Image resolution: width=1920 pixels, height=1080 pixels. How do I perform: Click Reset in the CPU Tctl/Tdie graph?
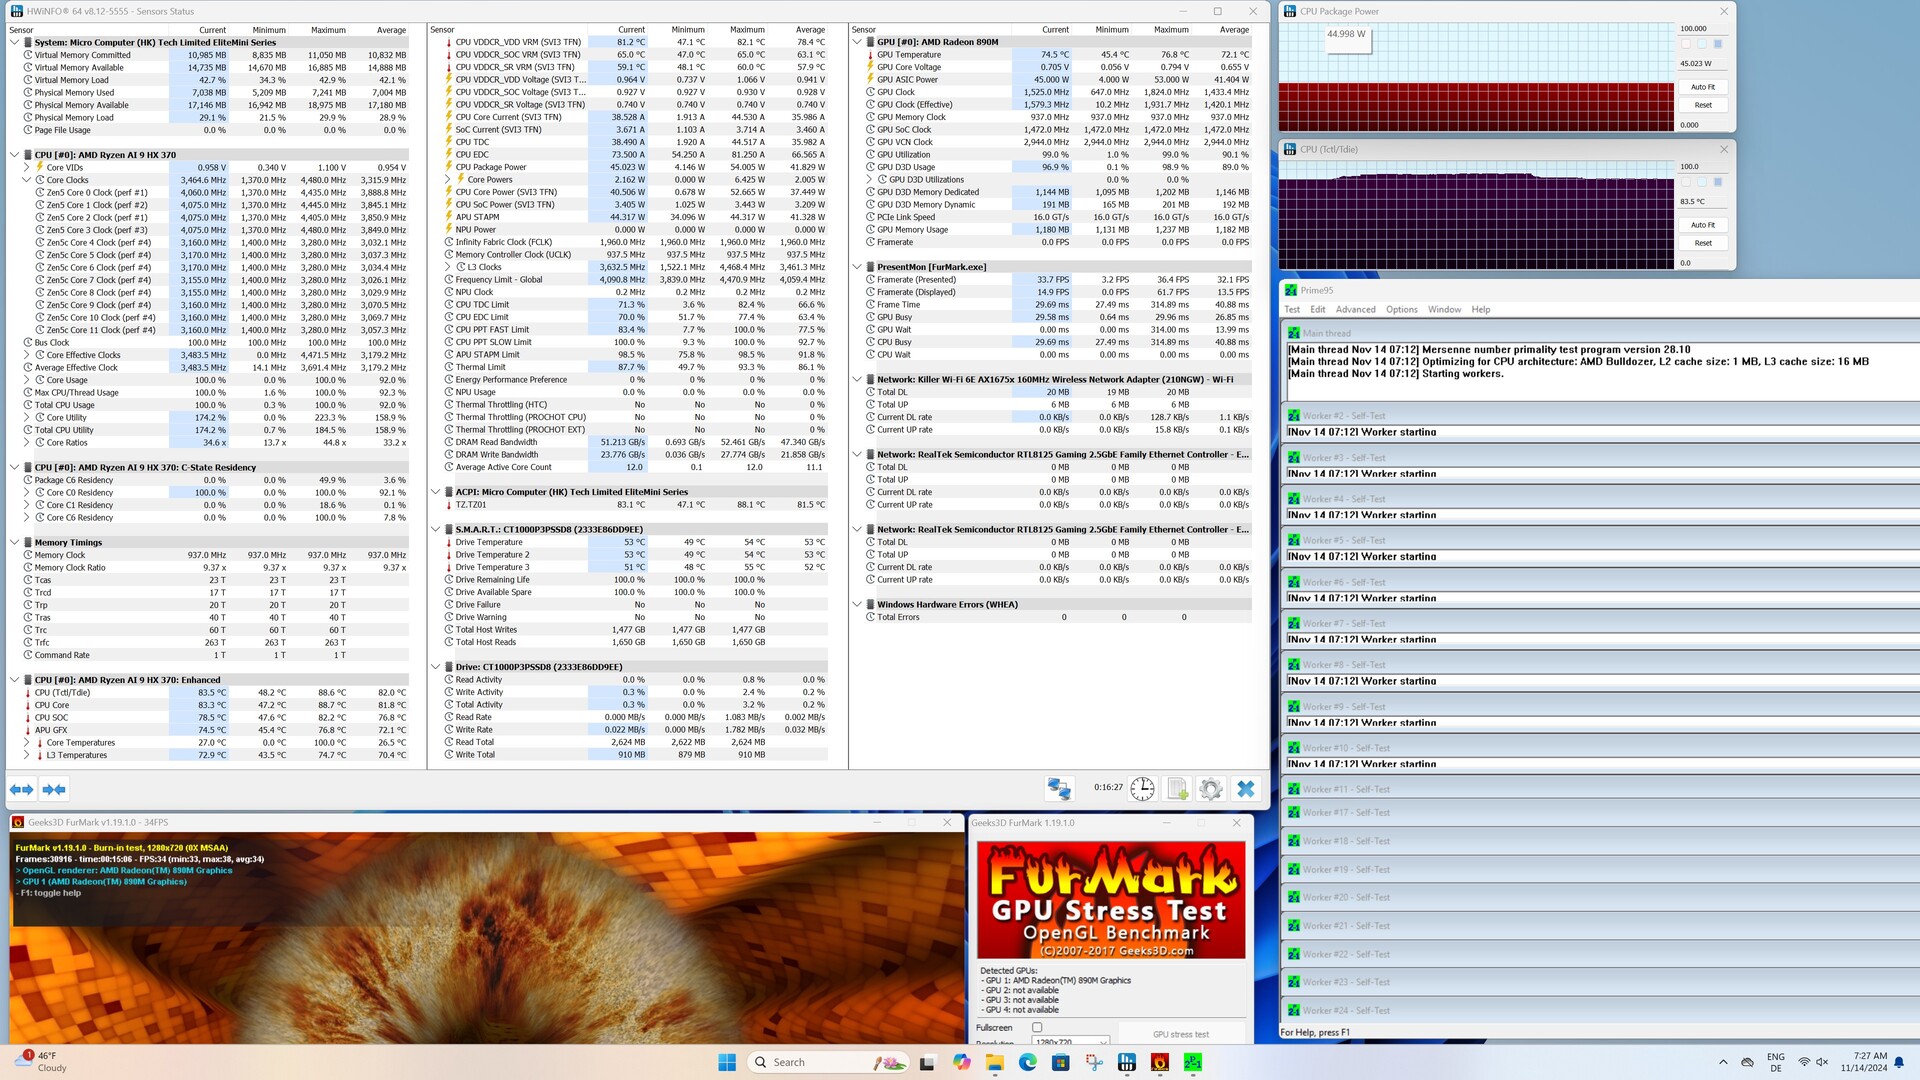point(1702,243)
